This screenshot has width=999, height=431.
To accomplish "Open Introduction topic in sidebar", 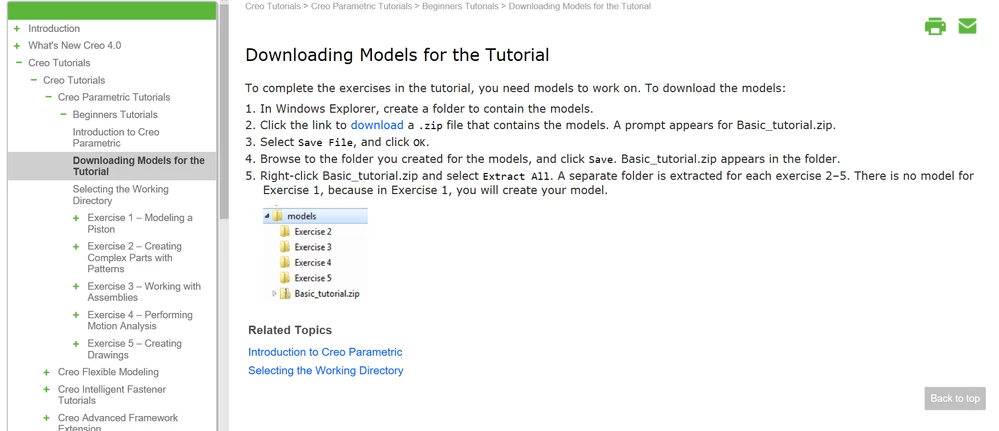I will pyautogui.click(x=54, y=29).
